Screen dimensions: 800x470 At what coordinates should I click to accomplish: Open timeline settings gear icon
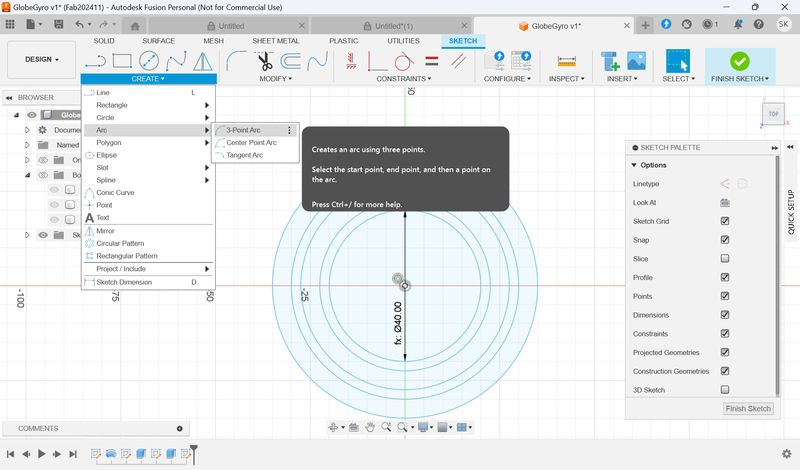(786, 454)
